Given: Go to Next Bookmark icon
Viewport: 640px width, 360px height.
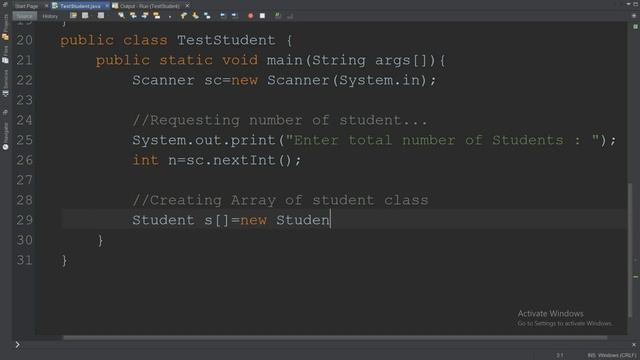Looking at the screenshot, I should pos(196,16).
